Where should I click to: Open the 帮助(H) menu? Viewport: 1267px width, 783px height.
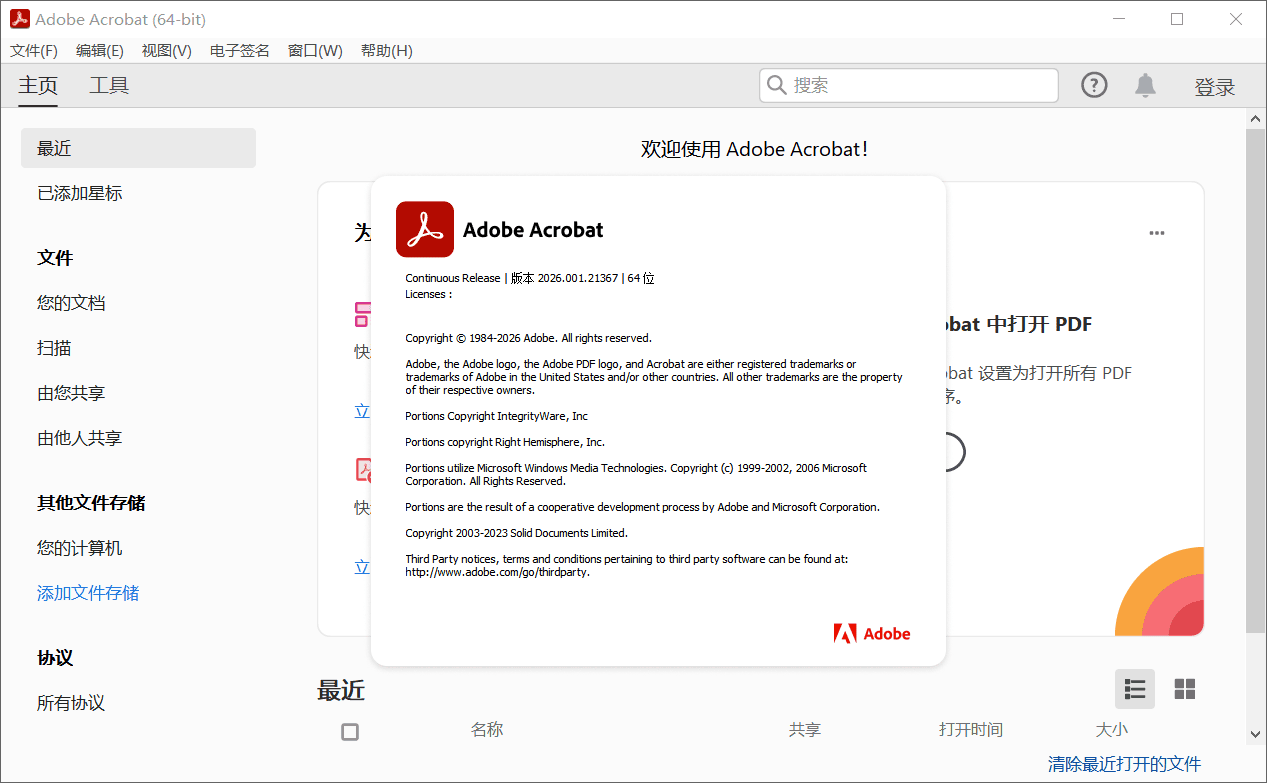click(x=387, y=51)
